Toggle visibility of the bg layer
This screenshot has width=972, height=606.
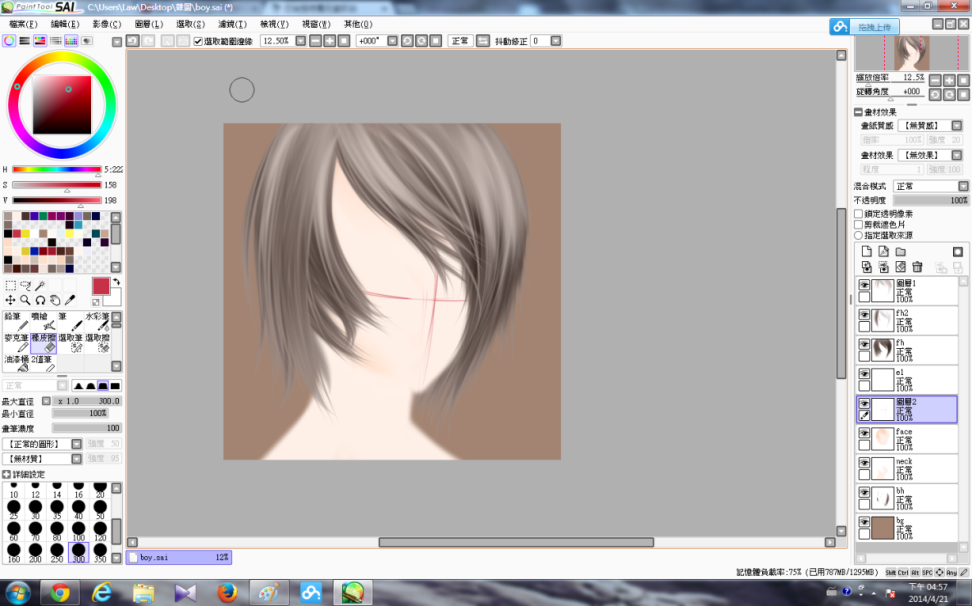pos(864,522)
